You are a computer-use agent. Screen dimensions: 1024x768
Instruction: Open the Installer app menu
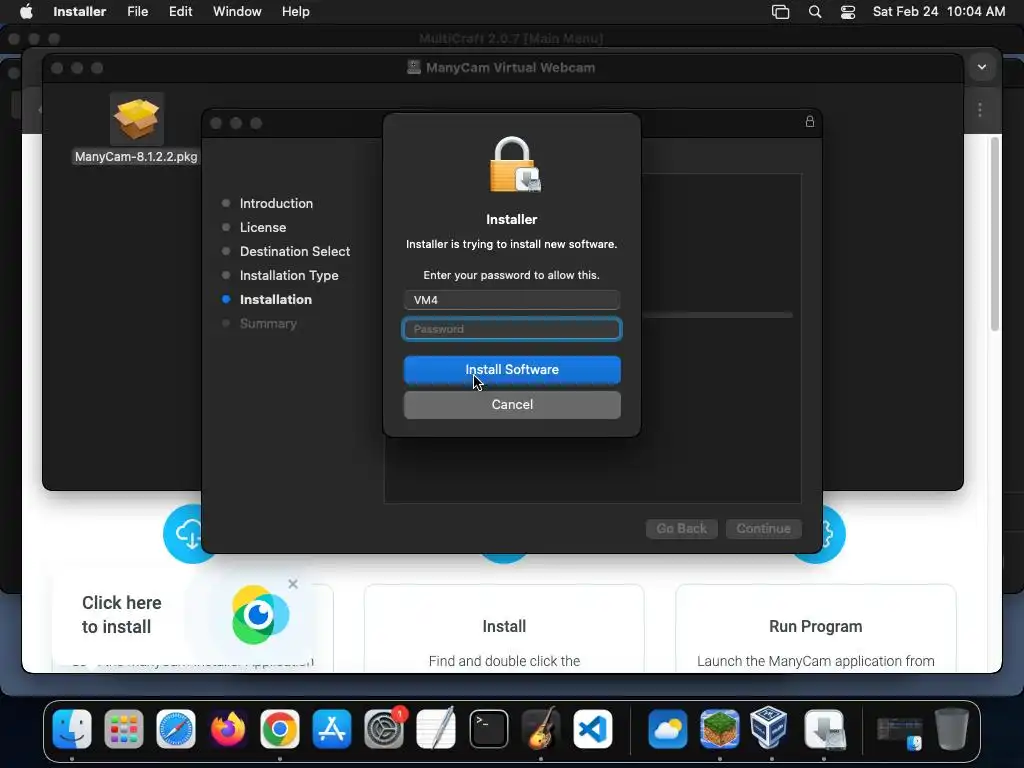[x=80, y=11]
